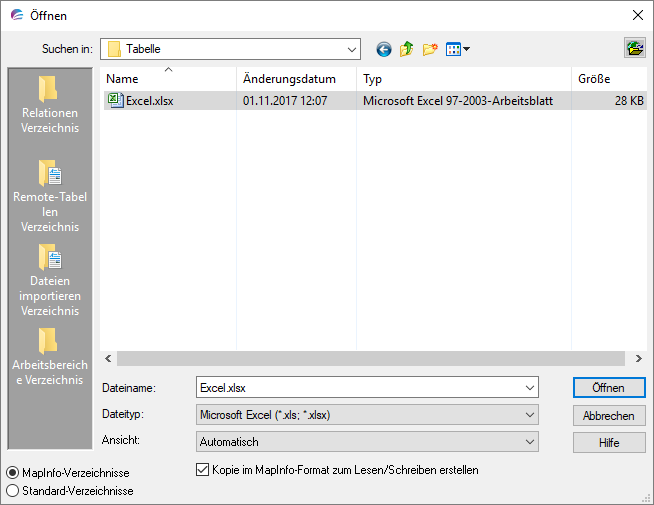Click the 28 KB size cell
Image resolution: width=654 pixels, height=505 pixels.
(629, 101)
